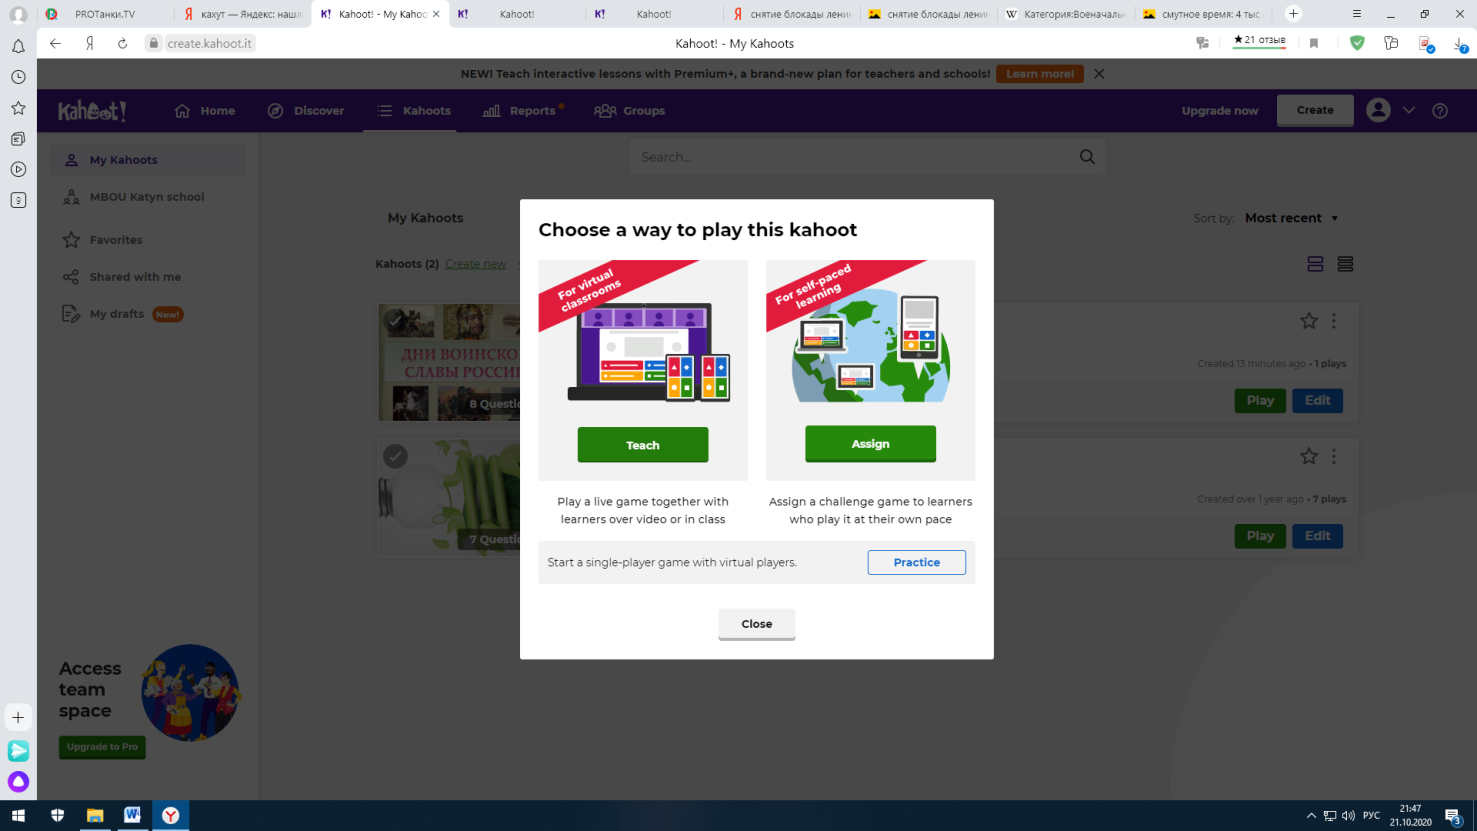This screenshot has height=831, width=1477.
Task: Show hidden system tray icons
Action: pyautogui.click(x=1311, y=815)
